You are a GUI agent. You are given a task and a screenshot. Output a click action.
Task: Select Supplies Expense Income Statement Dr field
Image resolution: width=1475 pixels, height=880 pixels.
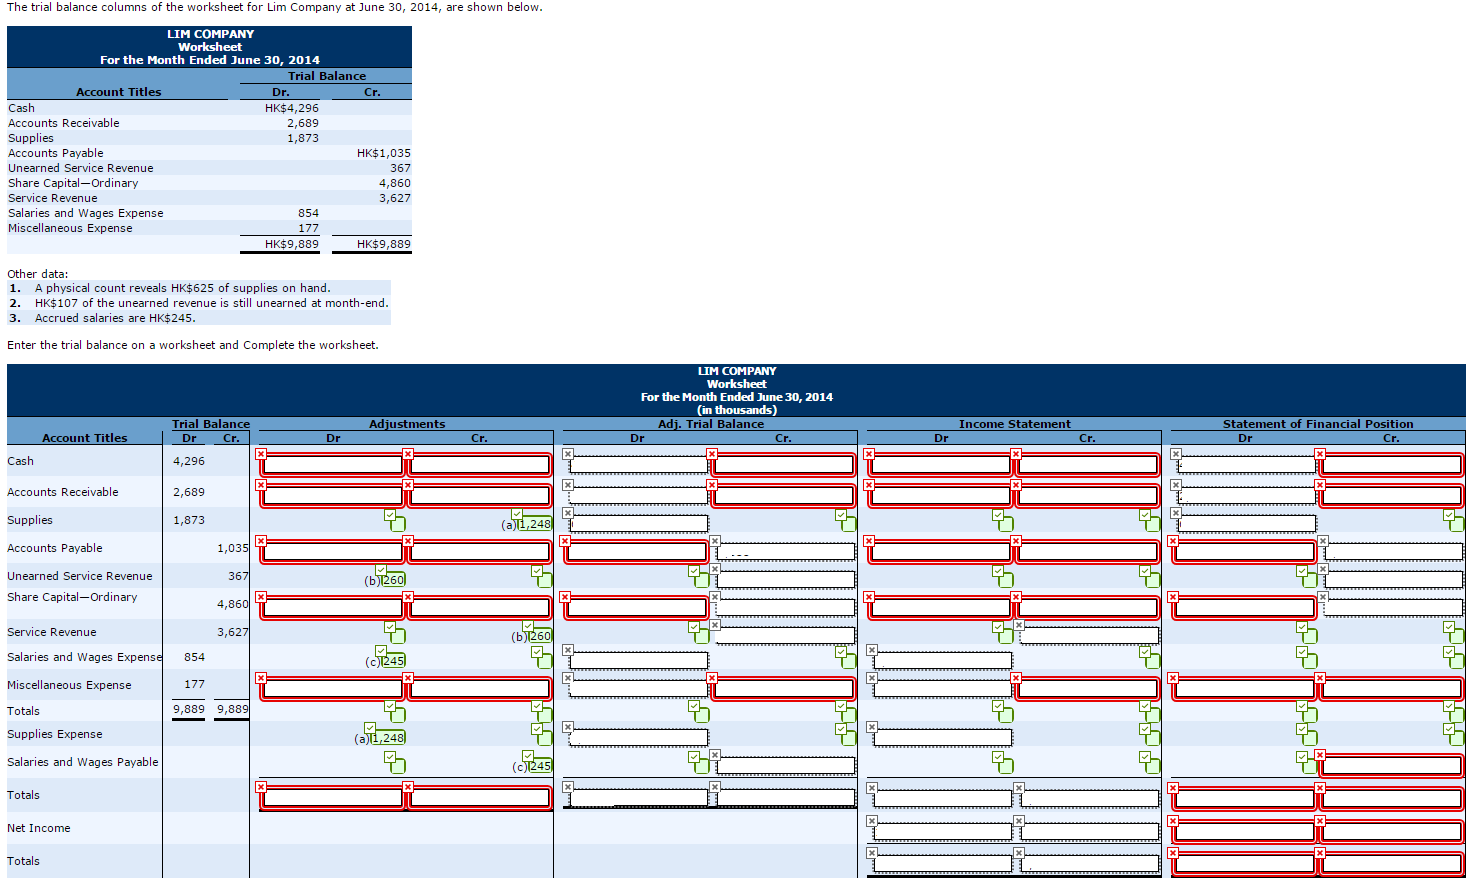[943, 738]
